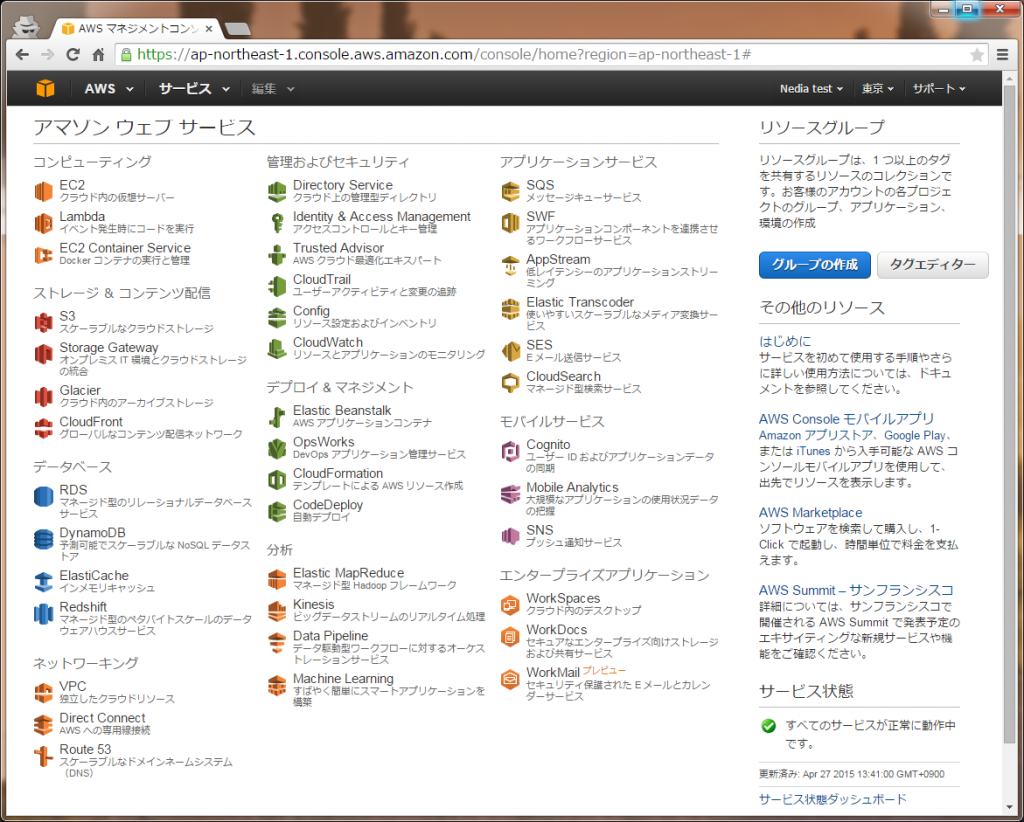This screenshot has height=822, width=1024.
Task: Open AWS Summit – サンフランシスコ link
Action: (x=856, y=590)
